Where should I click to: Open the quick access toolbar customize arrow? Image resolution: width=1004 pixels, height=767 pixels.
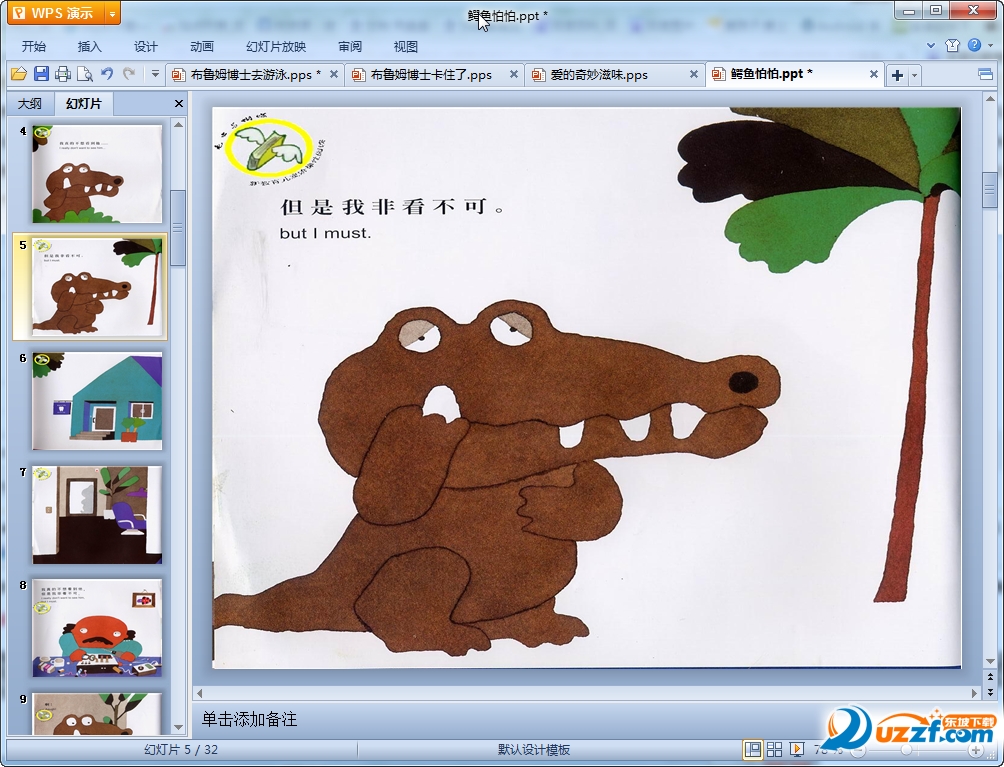[x=155, y=74]
